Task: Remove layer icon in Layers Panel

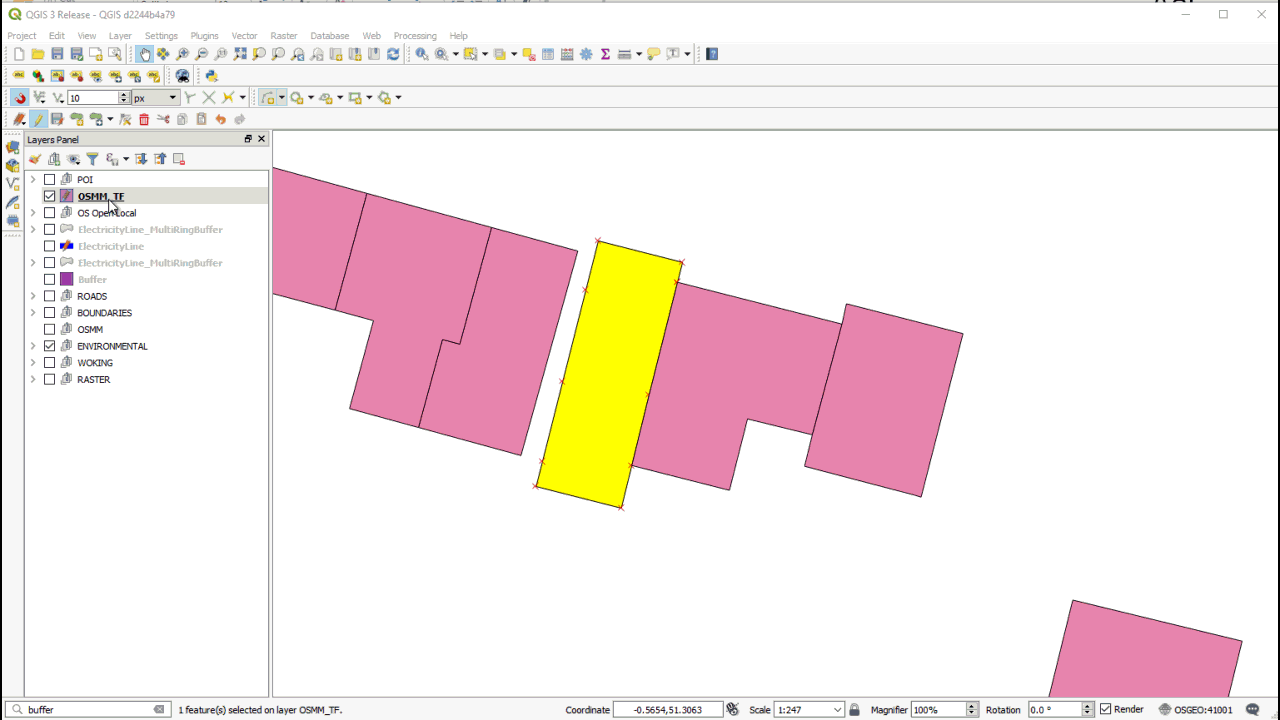Action: (179, 159)
